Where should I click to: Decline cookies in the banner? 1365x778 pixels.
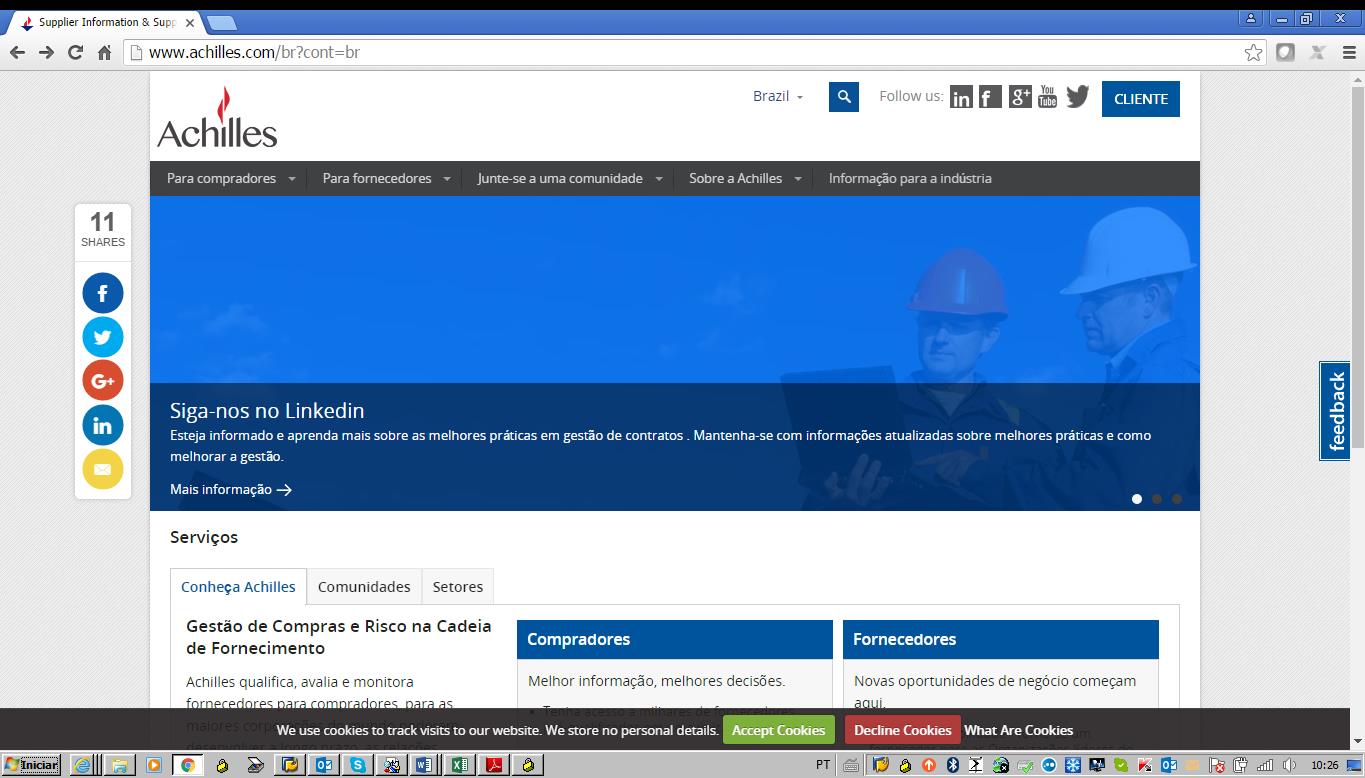(x=903, y=730)
